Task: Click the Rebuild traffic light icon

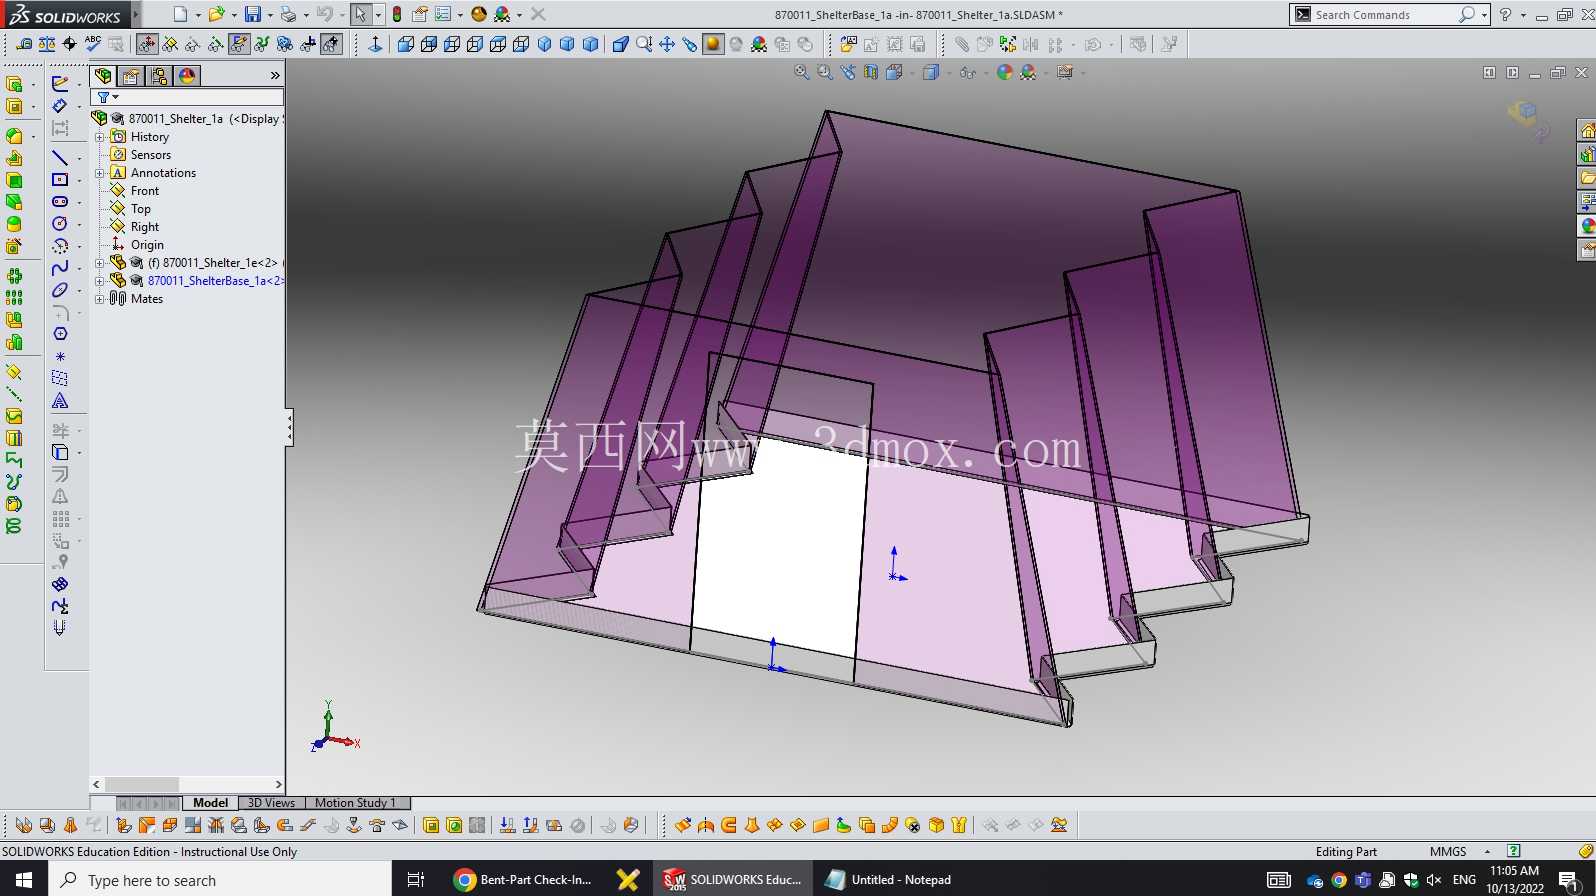Action: [397, 14]
